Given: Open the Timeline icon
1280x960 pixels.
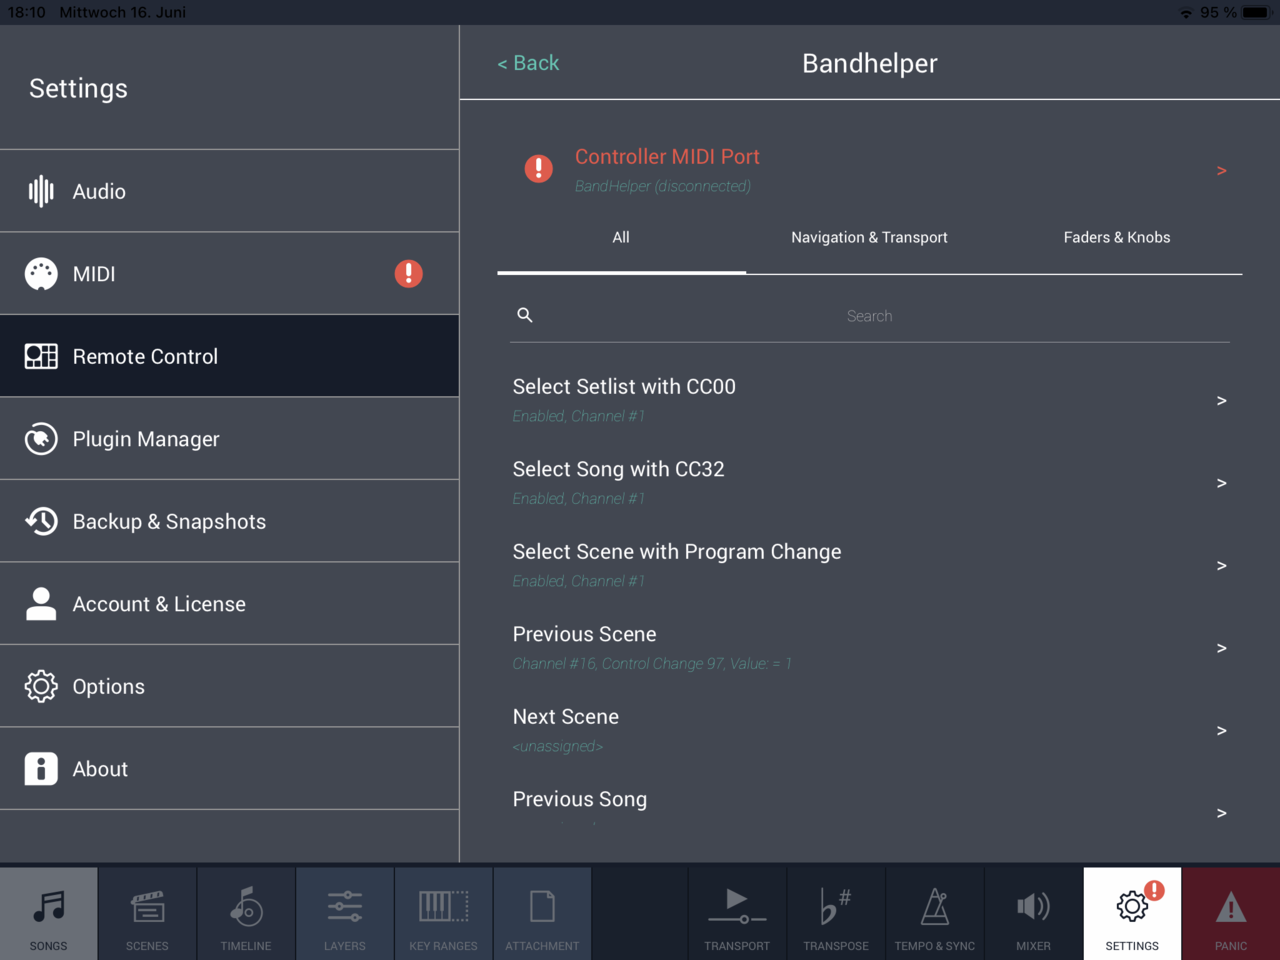Looking at the screenshot, I should pos(246,907).
